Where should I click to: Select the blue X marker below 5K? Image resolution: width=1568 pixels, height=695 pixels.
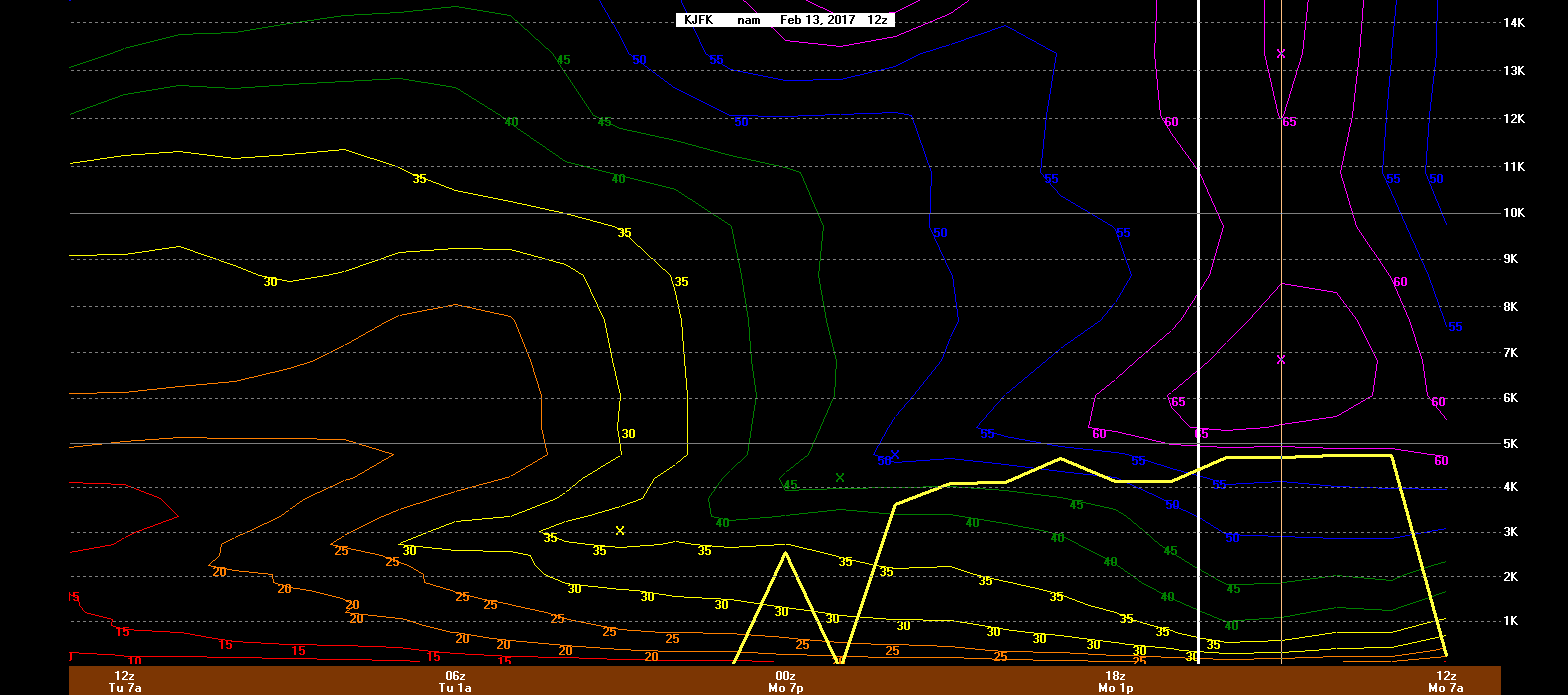895,455
